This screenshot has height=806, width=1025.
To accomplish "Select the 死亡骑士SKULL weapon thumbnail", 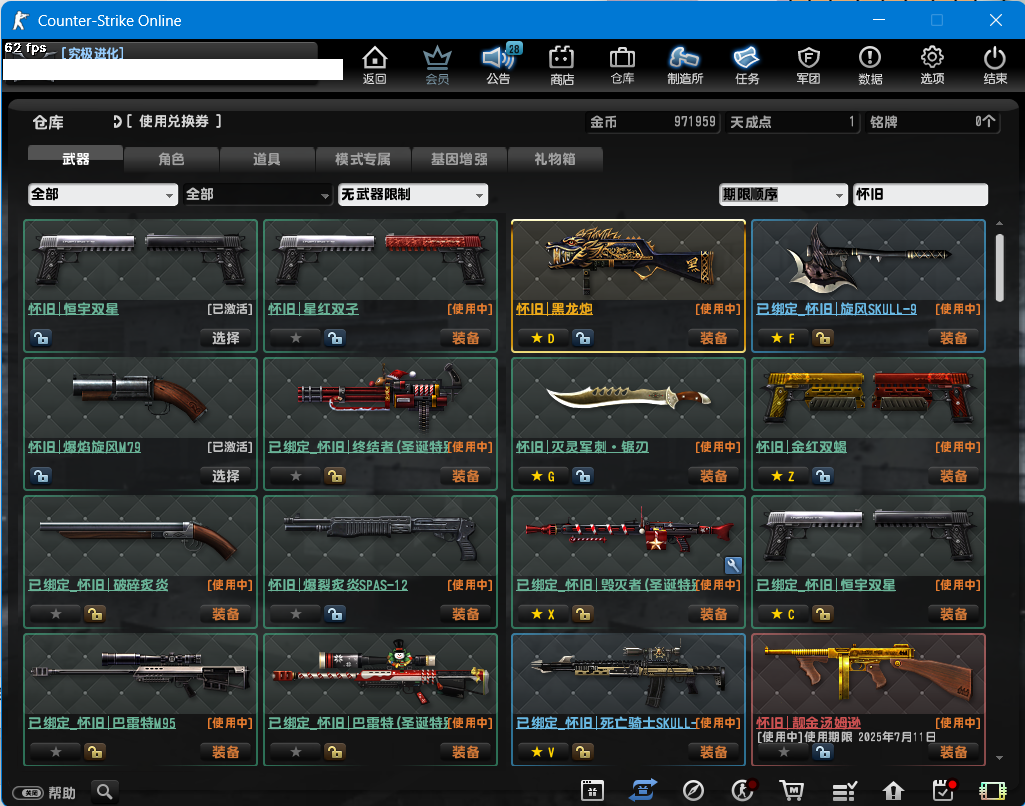I will coord(628,674).
